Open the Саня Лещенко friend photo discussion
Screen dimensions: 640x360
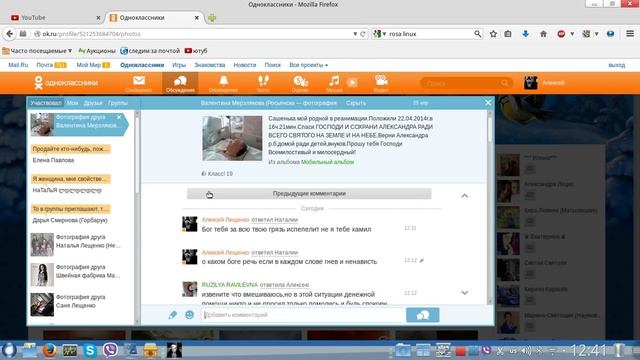[x=76, y=304]
